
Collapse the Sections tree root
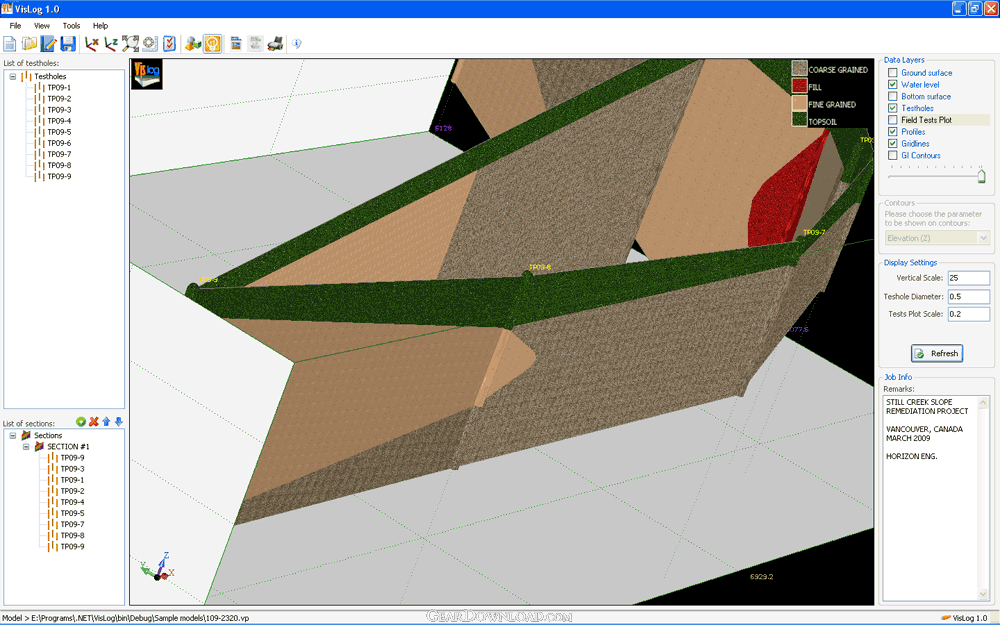click(x=12, y=436)
